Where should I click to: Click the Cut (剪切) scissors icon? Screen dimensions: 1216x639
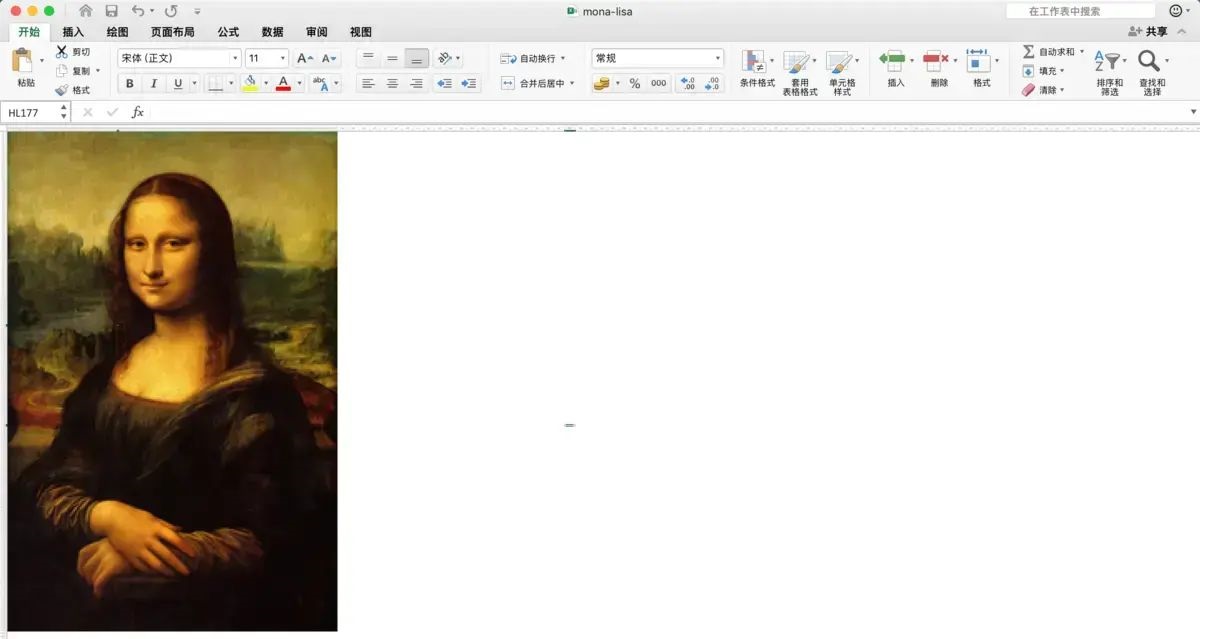tap(62, 51)
